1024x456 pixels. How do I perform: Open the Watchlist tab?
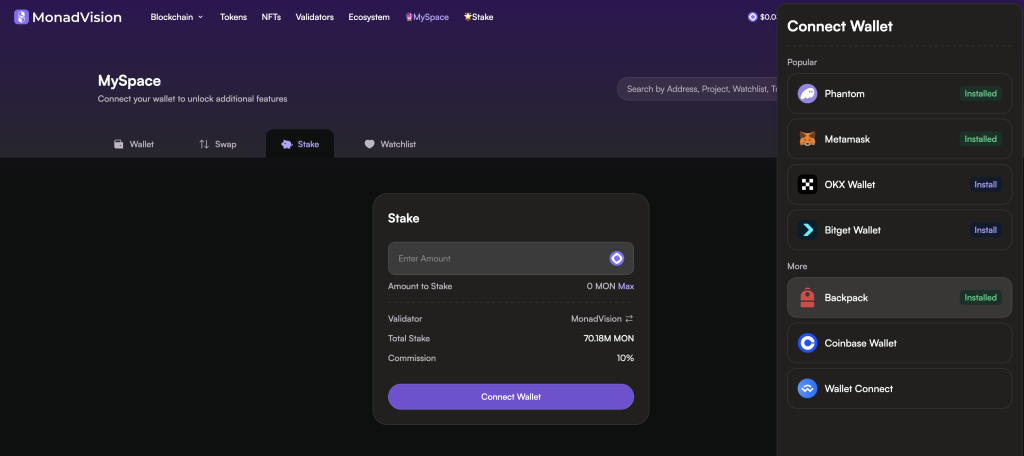coord(389,144)
